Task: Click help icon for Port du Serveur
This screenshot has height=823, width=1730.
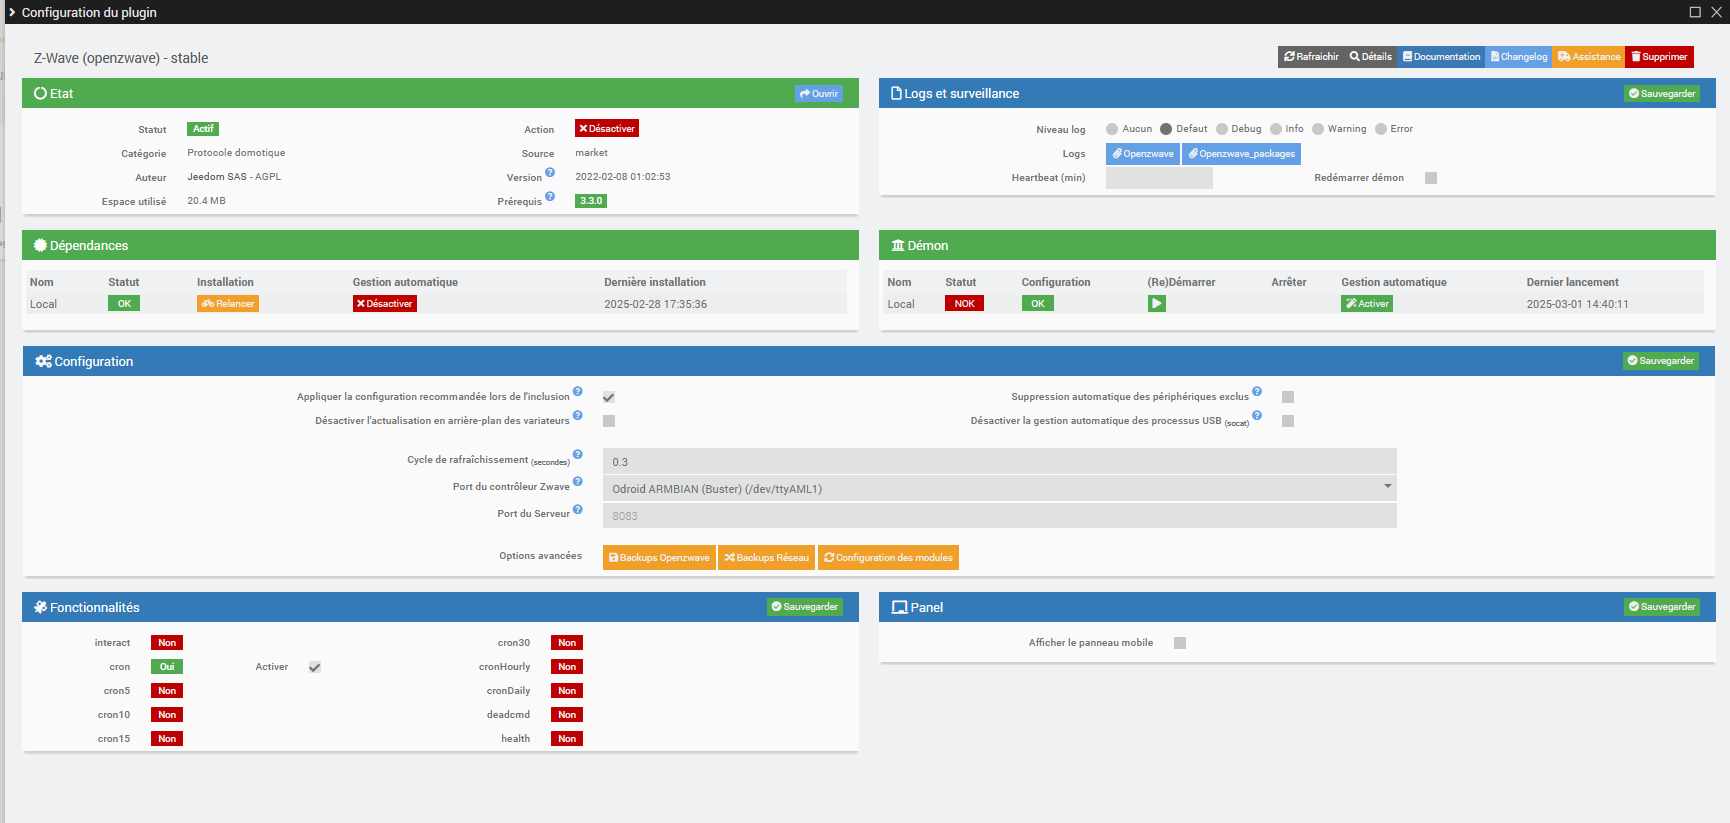Action: point(578,509)
